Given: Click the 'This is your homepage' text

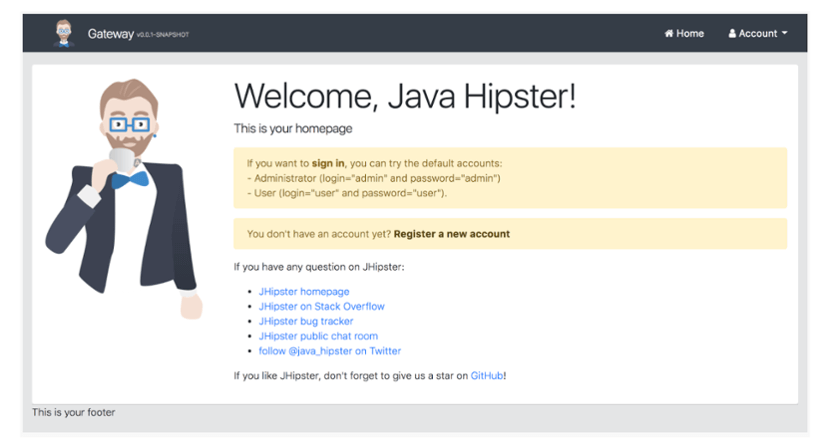Looking at the screenshot, I should pos(293,128).
